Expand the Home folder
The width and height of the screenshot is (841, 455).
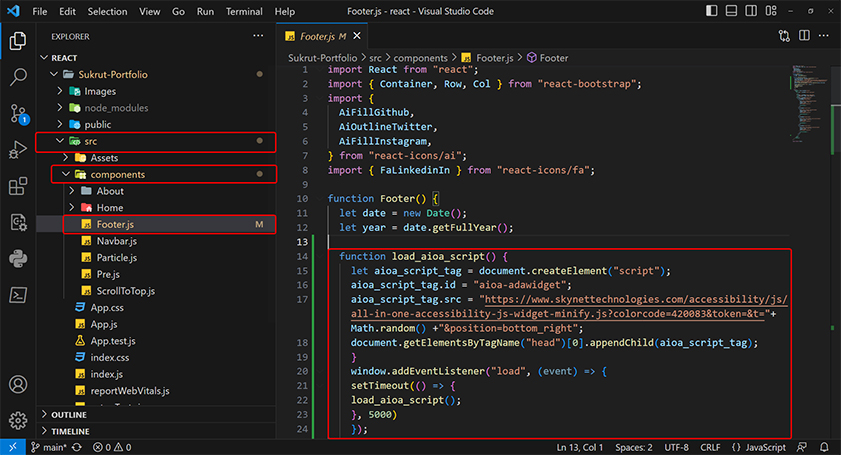click(156, 208)
